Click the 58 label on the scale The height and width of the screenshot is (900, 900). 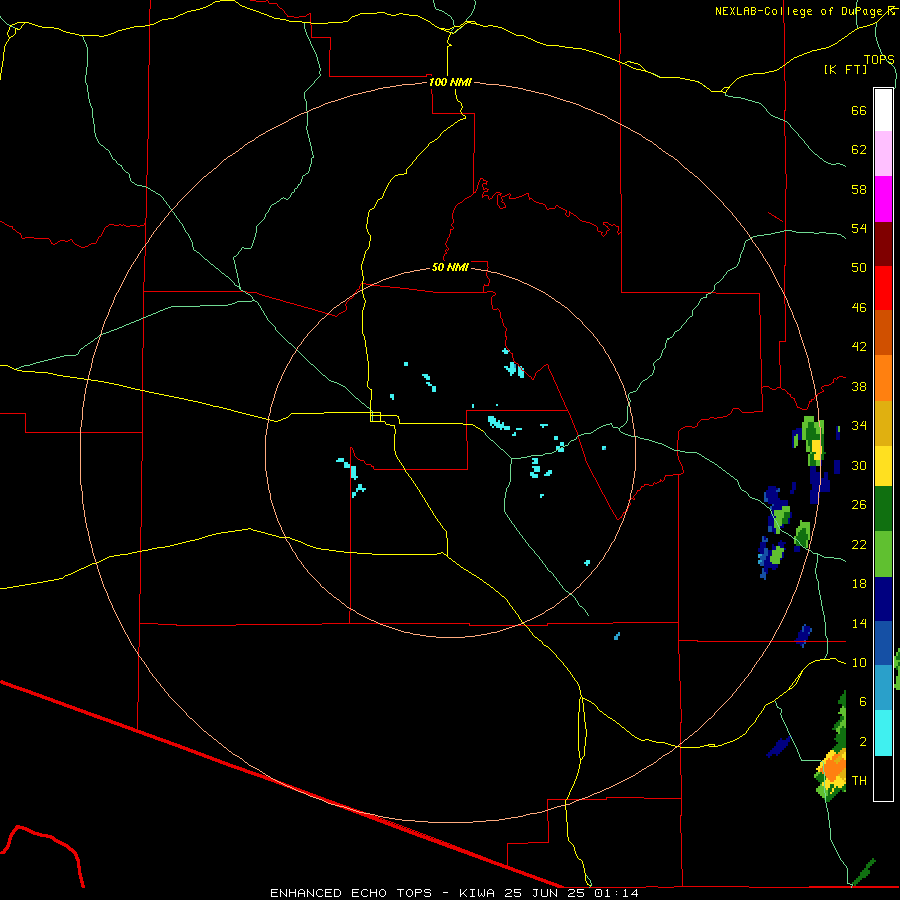tap(859, 189)
